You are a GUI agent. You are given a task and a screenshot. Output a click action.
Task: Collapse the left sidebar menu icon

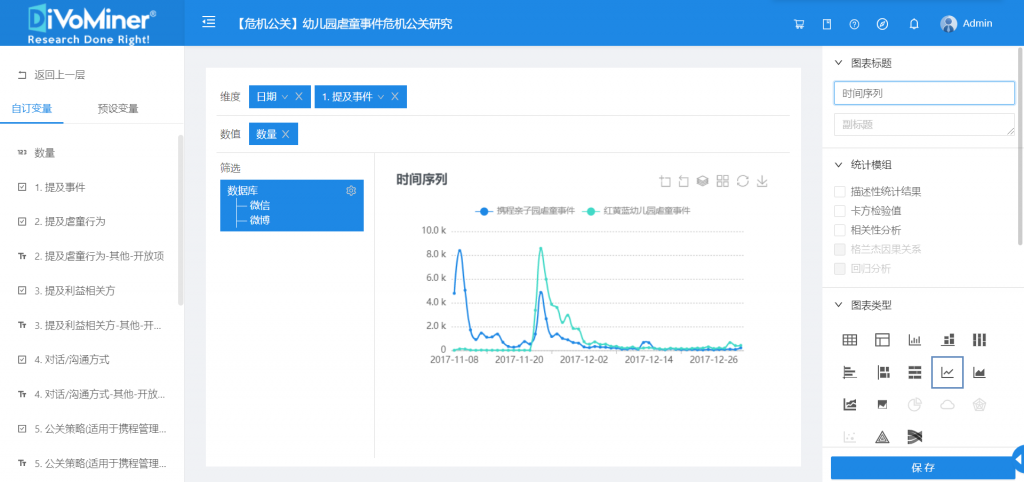[x=208, y=22]
